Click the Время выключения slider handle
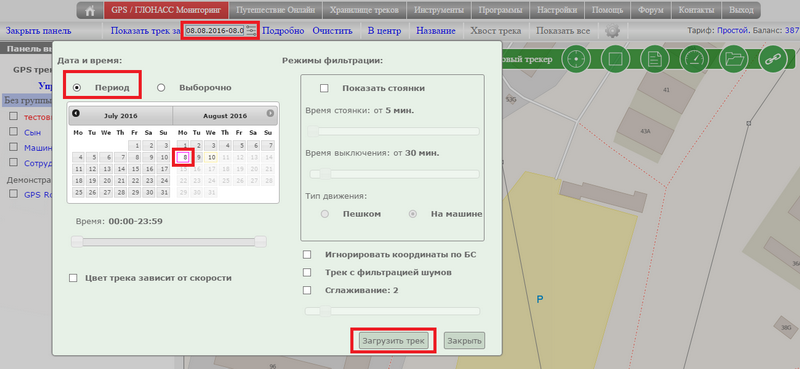This screenshot has width=800, height=369. pos(325,174)
